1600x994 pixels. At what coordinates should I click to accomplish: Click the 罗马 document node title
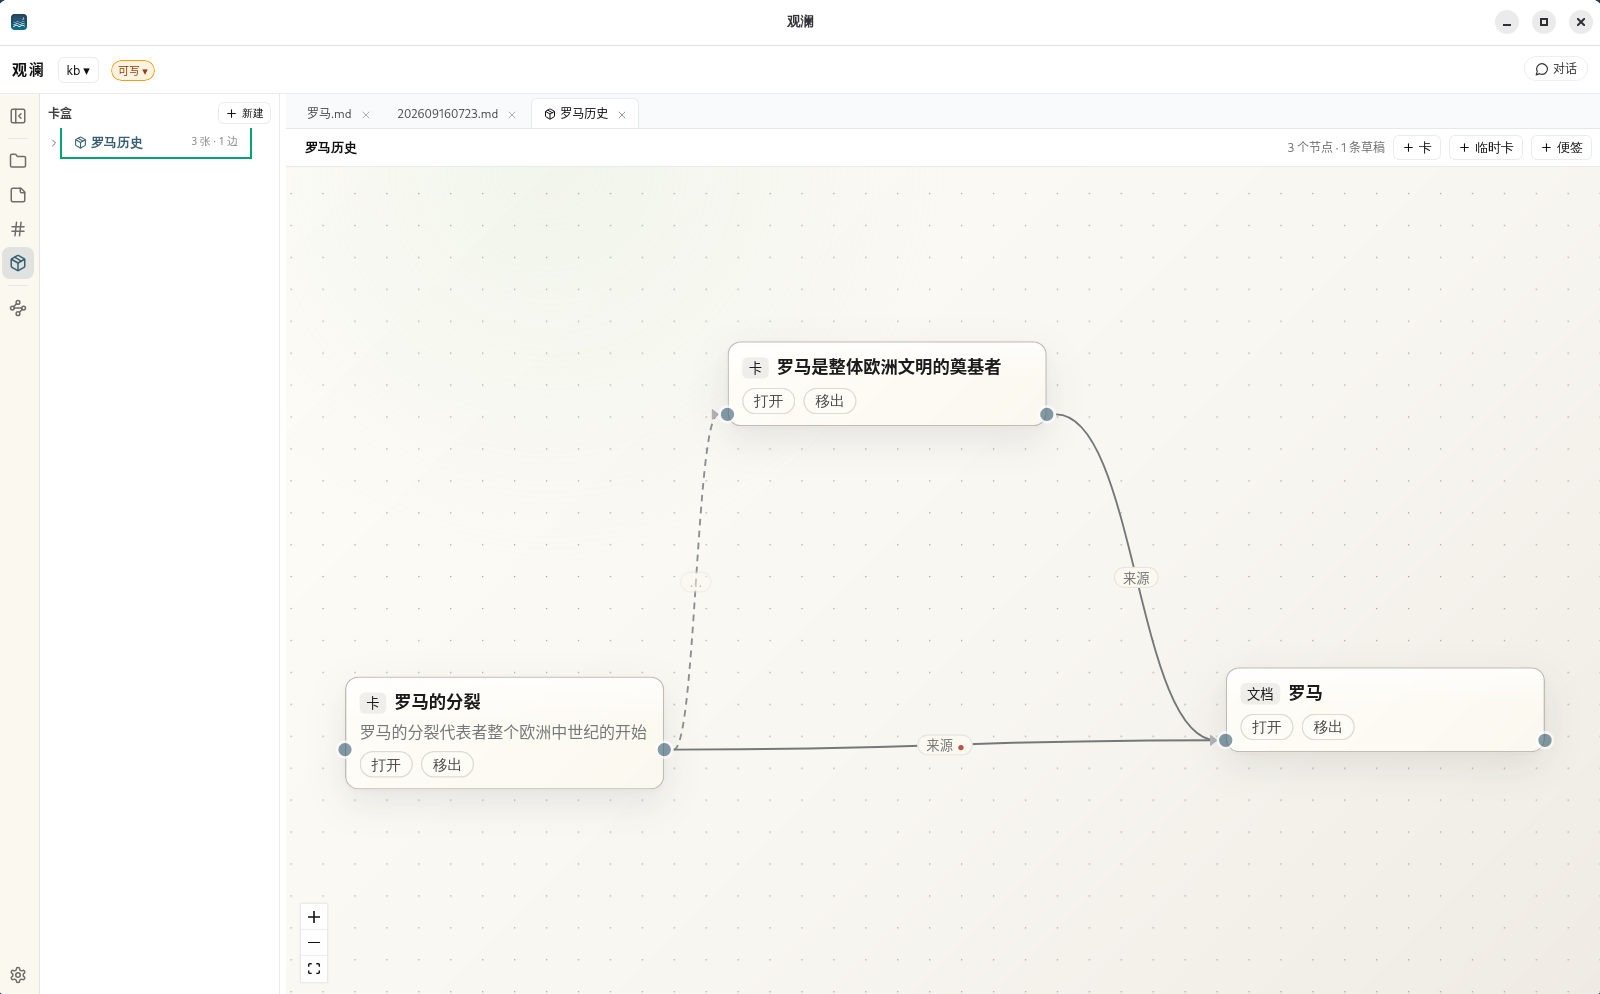pos(1305,693)
